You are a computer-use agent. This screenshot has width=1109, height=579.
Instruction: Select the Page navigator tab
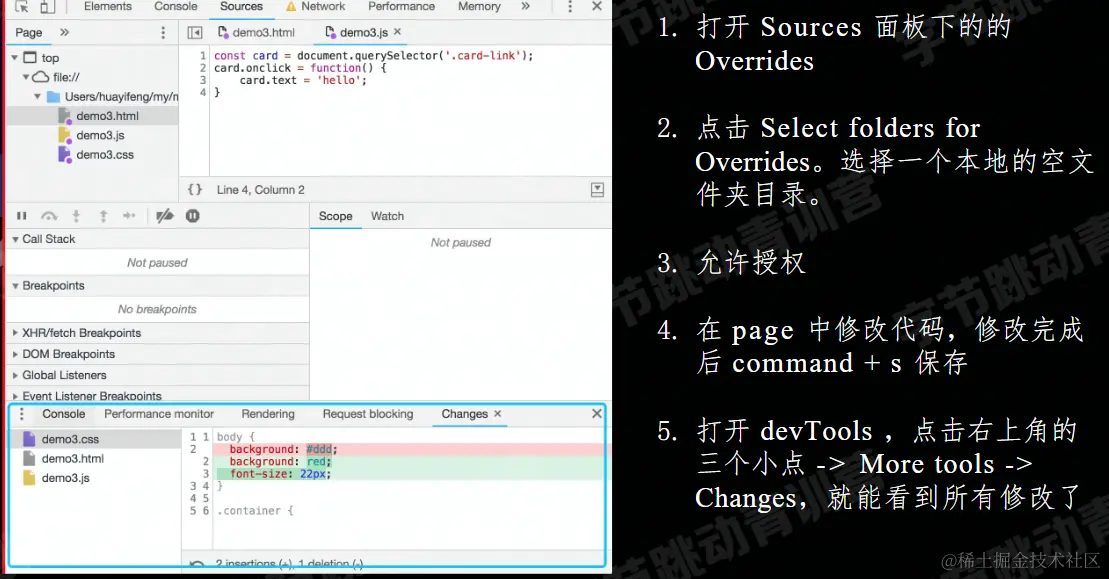(x=29, y=33)
